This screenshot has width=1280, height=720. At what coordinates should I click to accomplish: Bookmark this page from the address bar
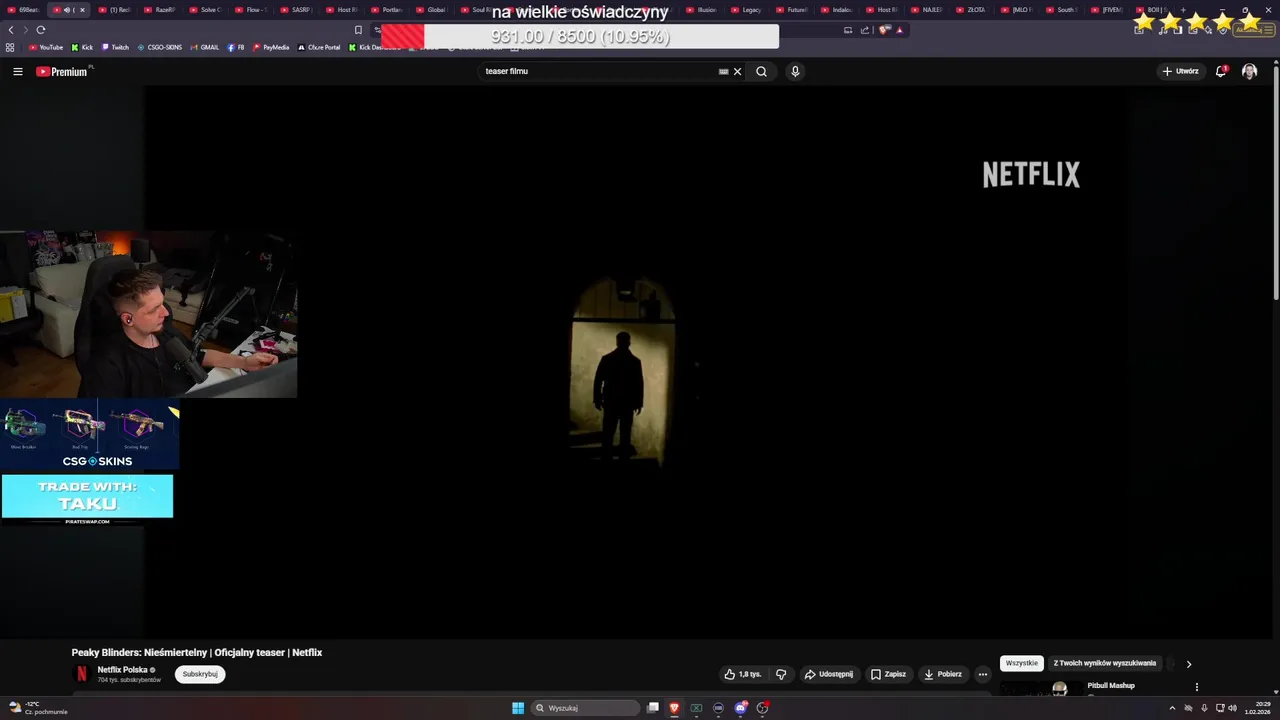[358, 30]
